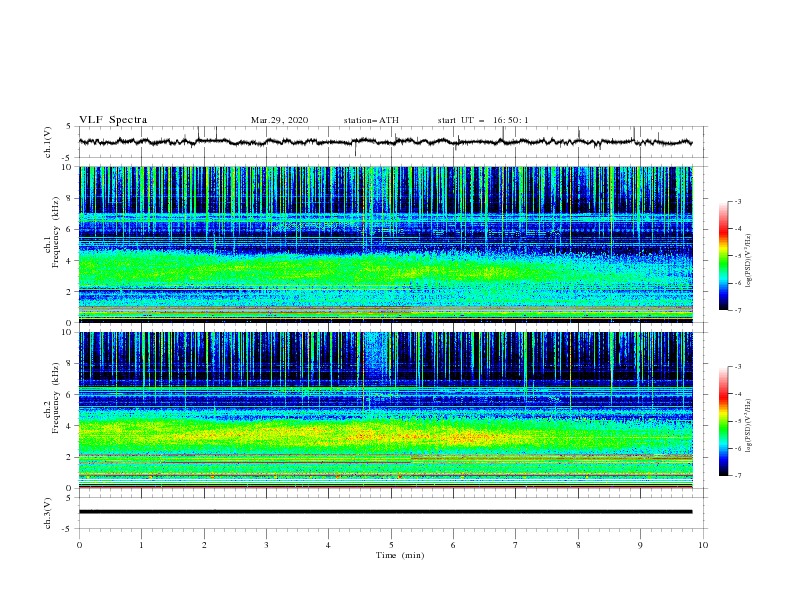Click the ch.1 voltage waveform trace

[x=385, y=142]
